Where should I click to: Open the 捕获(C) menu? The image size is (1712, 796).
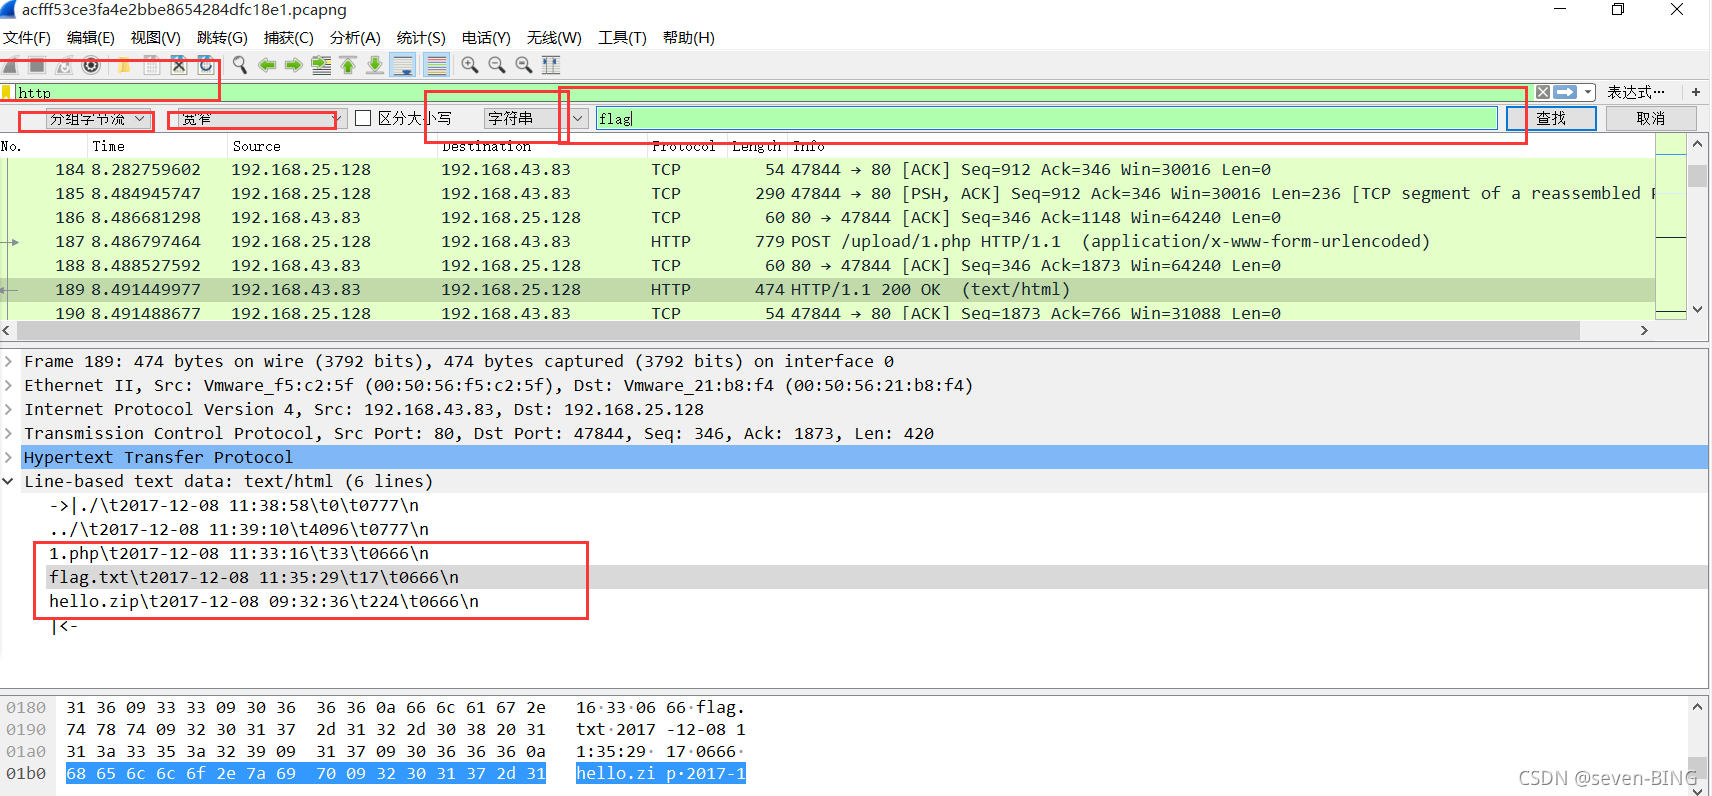point(289,38)
